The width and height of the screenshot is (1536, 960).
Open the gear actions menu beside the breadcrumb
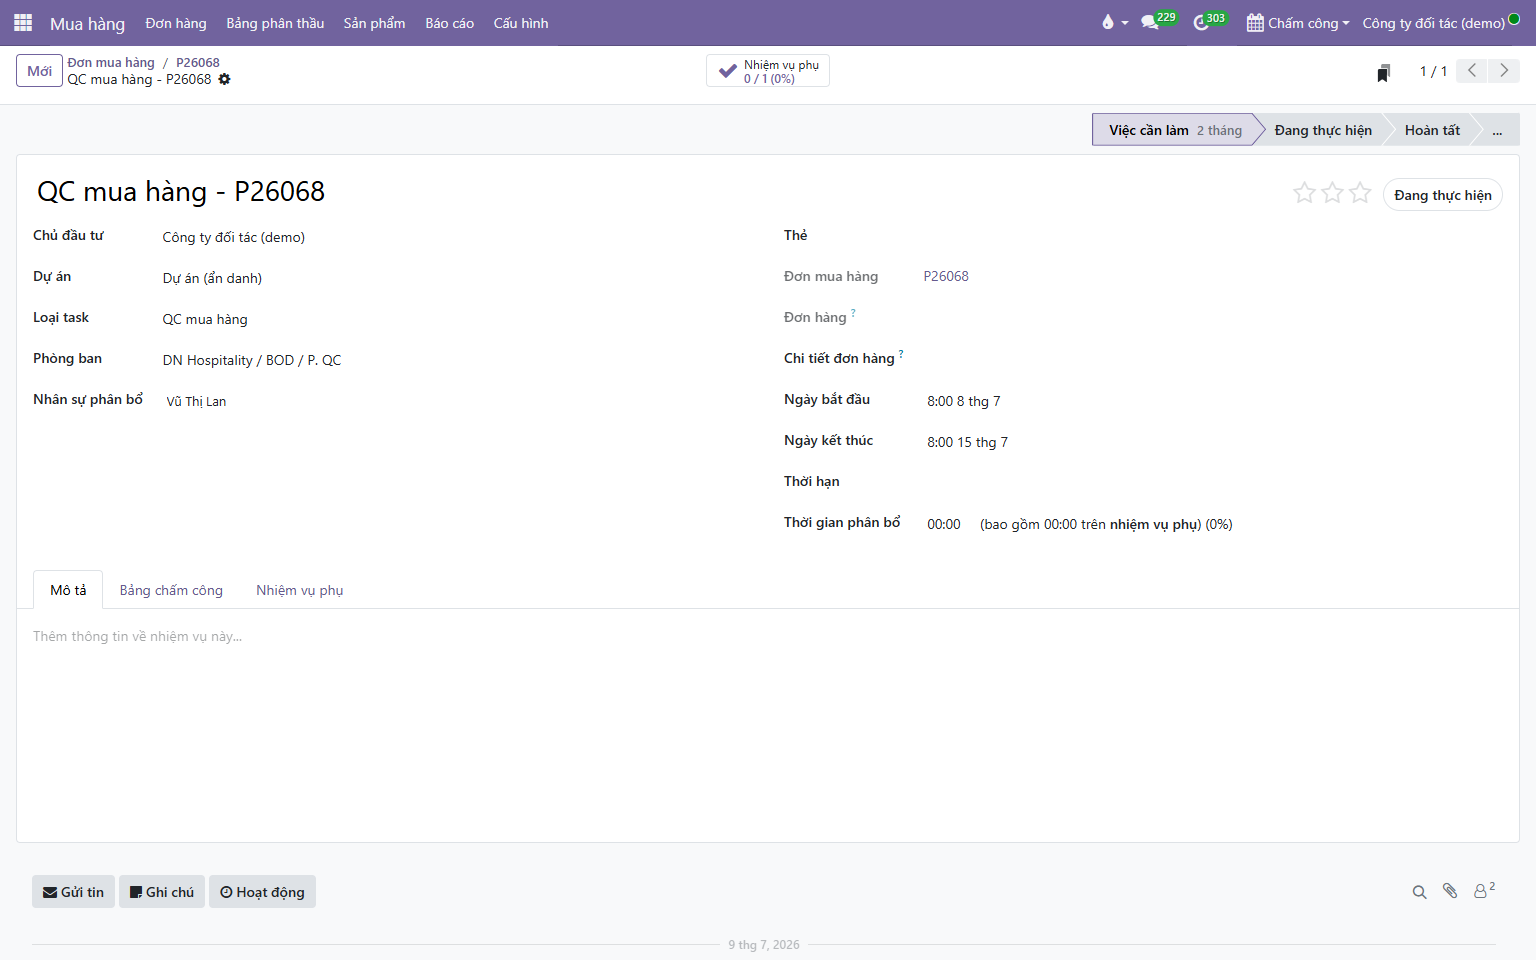(224, 79)
